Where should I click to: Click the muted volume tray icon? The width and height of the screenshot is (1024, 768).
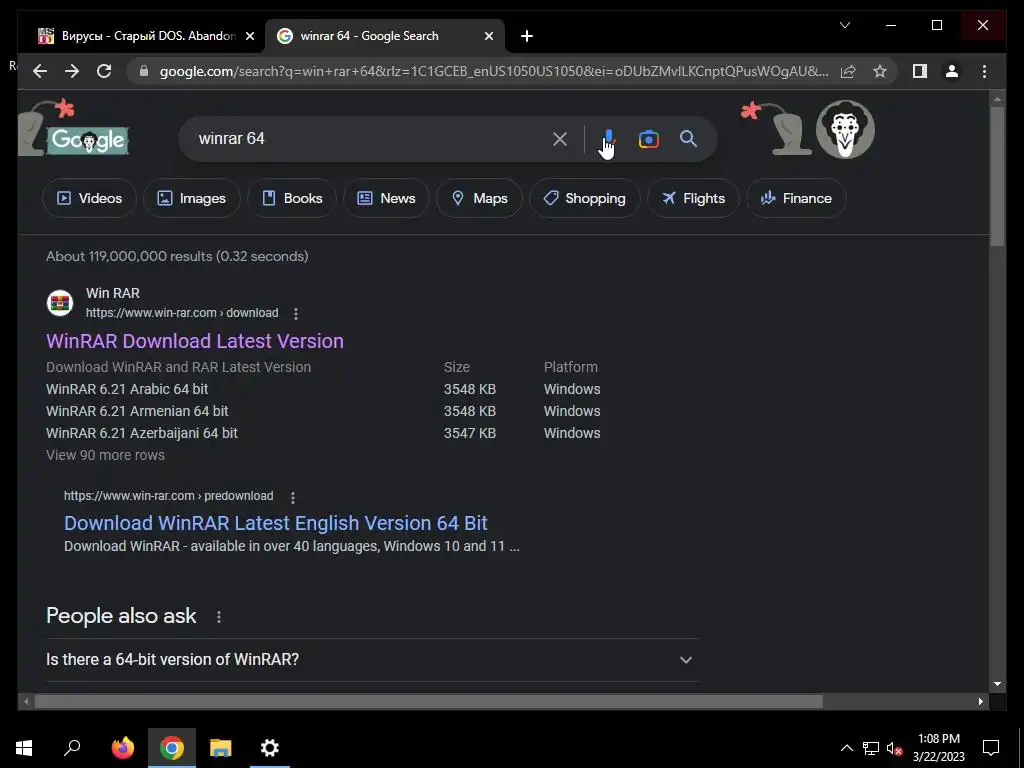pyautogui.click(x=894, y=748)
